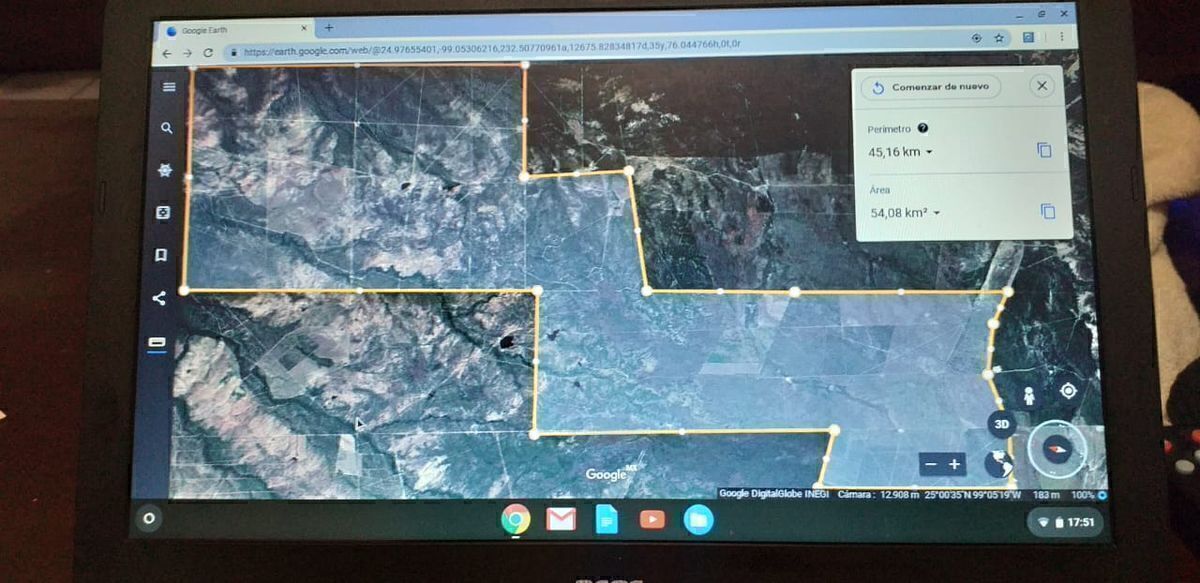This screenshot has width=1200, height=583.
Task: Click the browser extension icon
Action: click(x=1028, y=37)
